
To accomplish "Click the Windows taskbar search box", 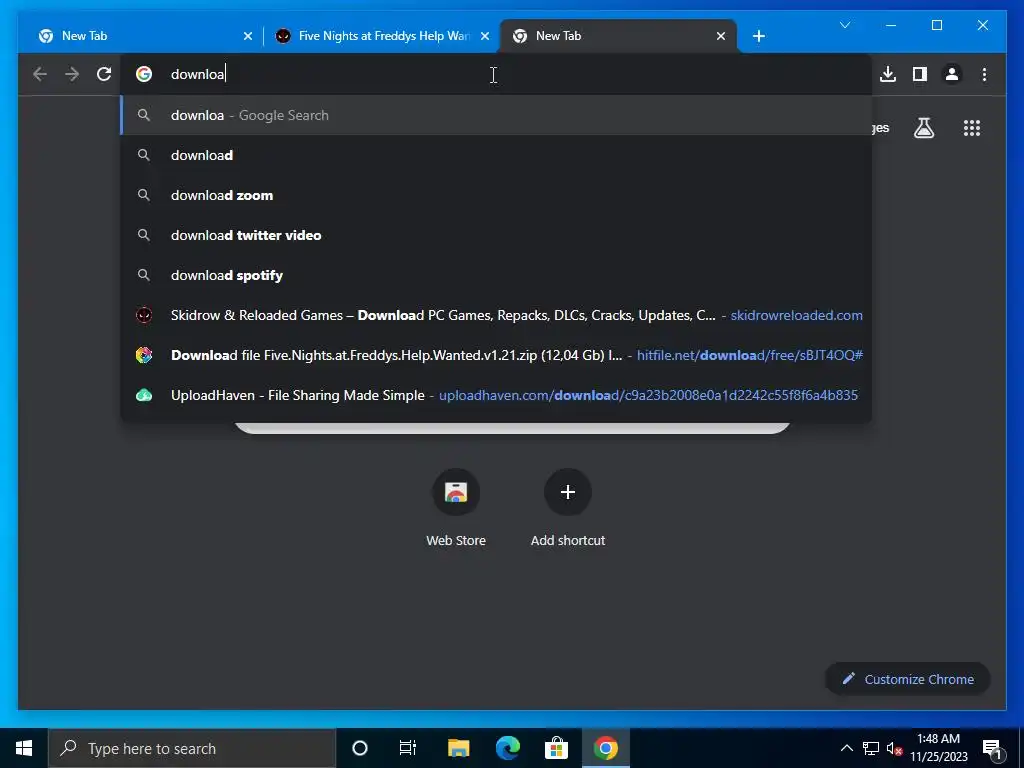I will point(192,748).
